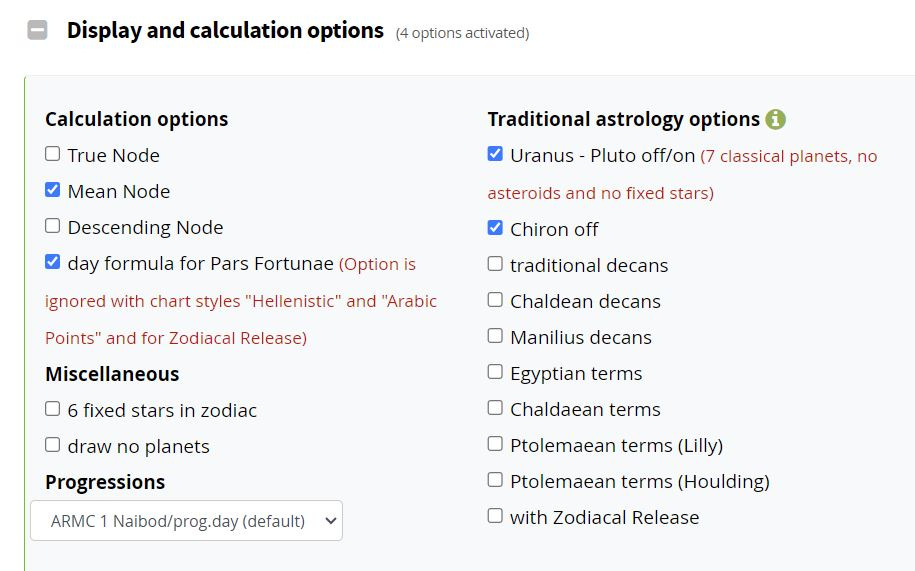Viewport: 915px width, 571px height.
Task: Collapse the Display and calculation options section
Action: [37, 30]
